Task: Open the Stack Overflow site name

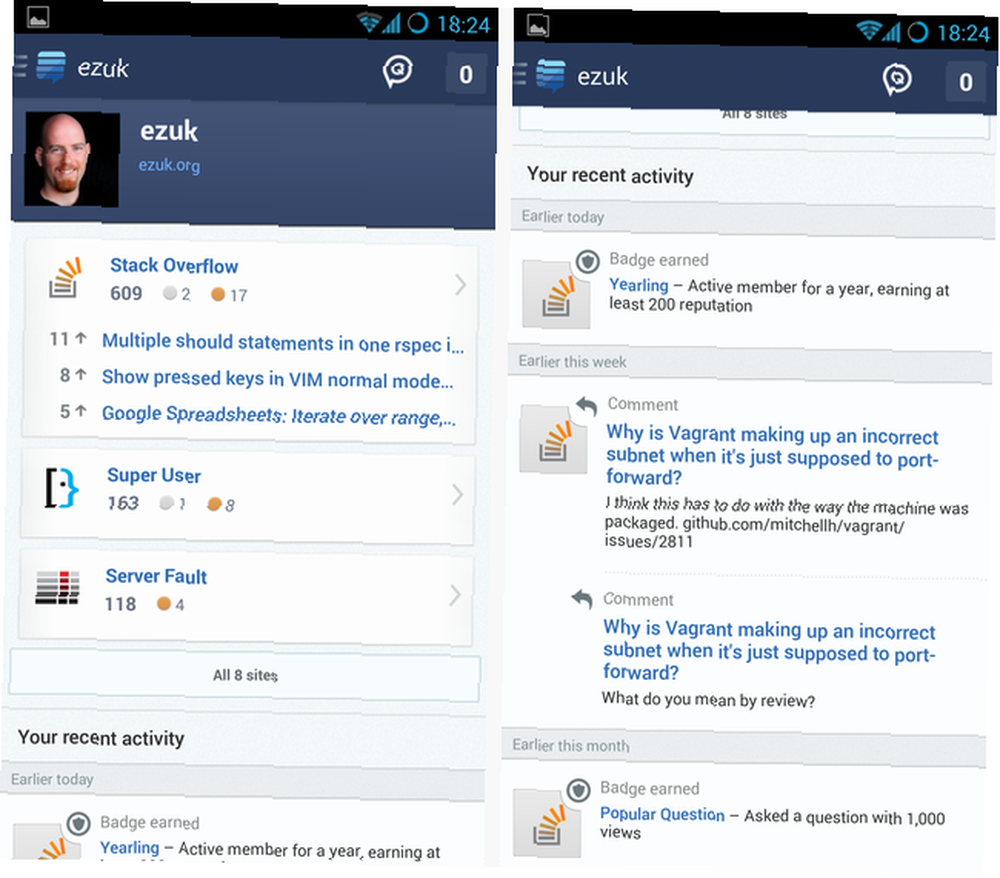Action: (174, 265)
